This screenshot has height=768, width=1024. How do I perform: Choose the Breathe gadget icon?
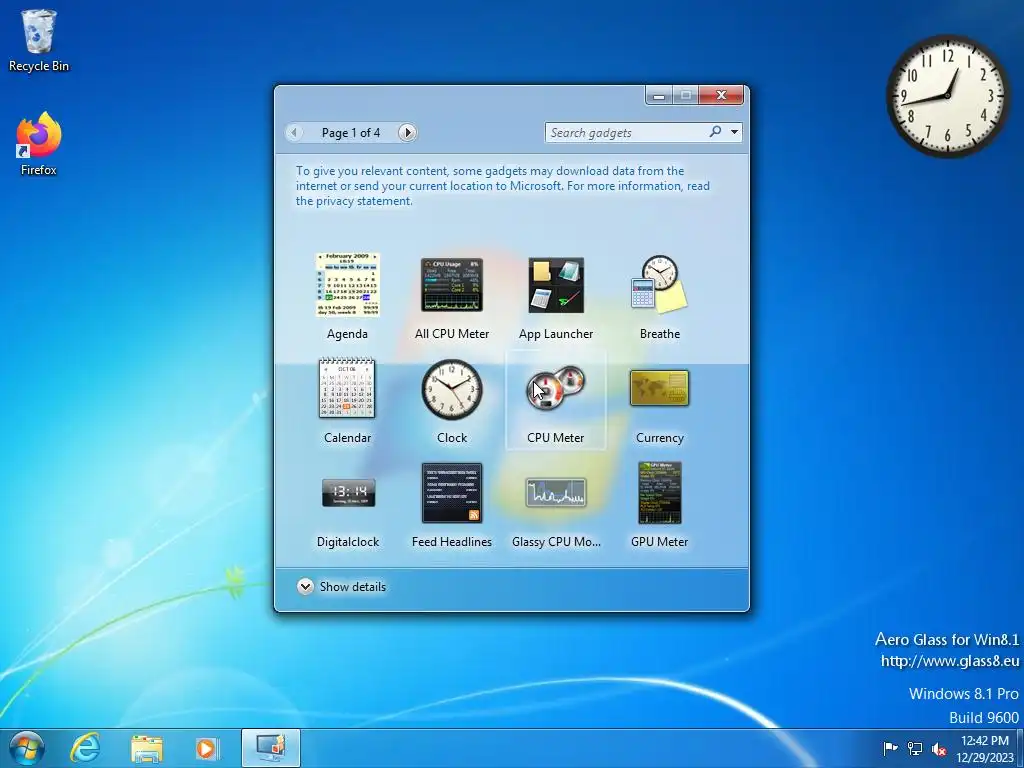click(x=660, y=285)
